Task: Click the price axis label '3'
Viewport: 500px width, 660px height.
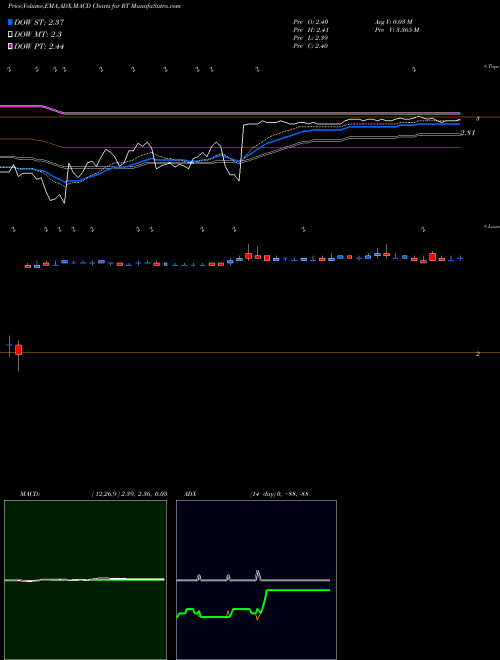Action: [x=478, y=119]
